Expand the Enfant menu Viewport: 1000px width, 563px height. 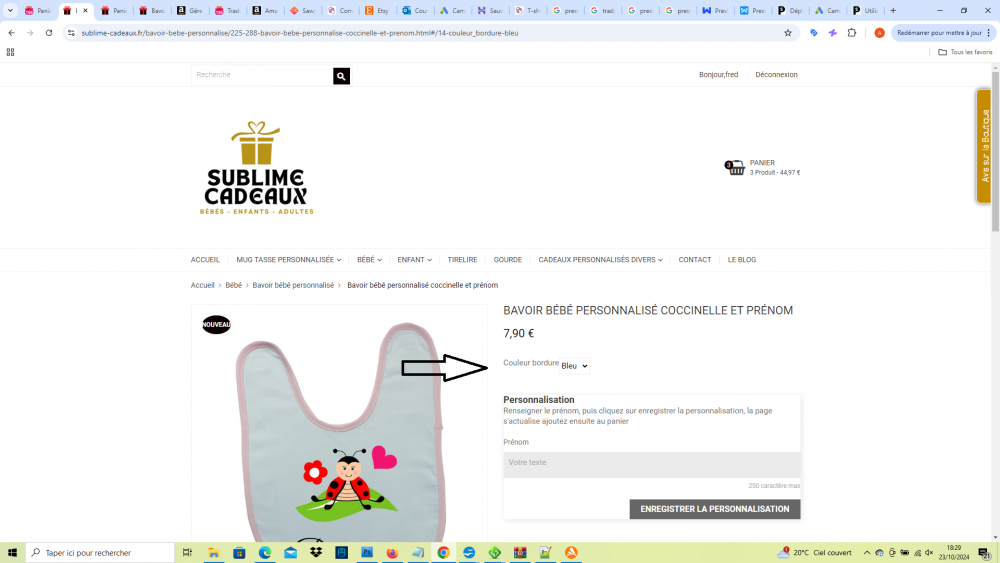[415, 260]
